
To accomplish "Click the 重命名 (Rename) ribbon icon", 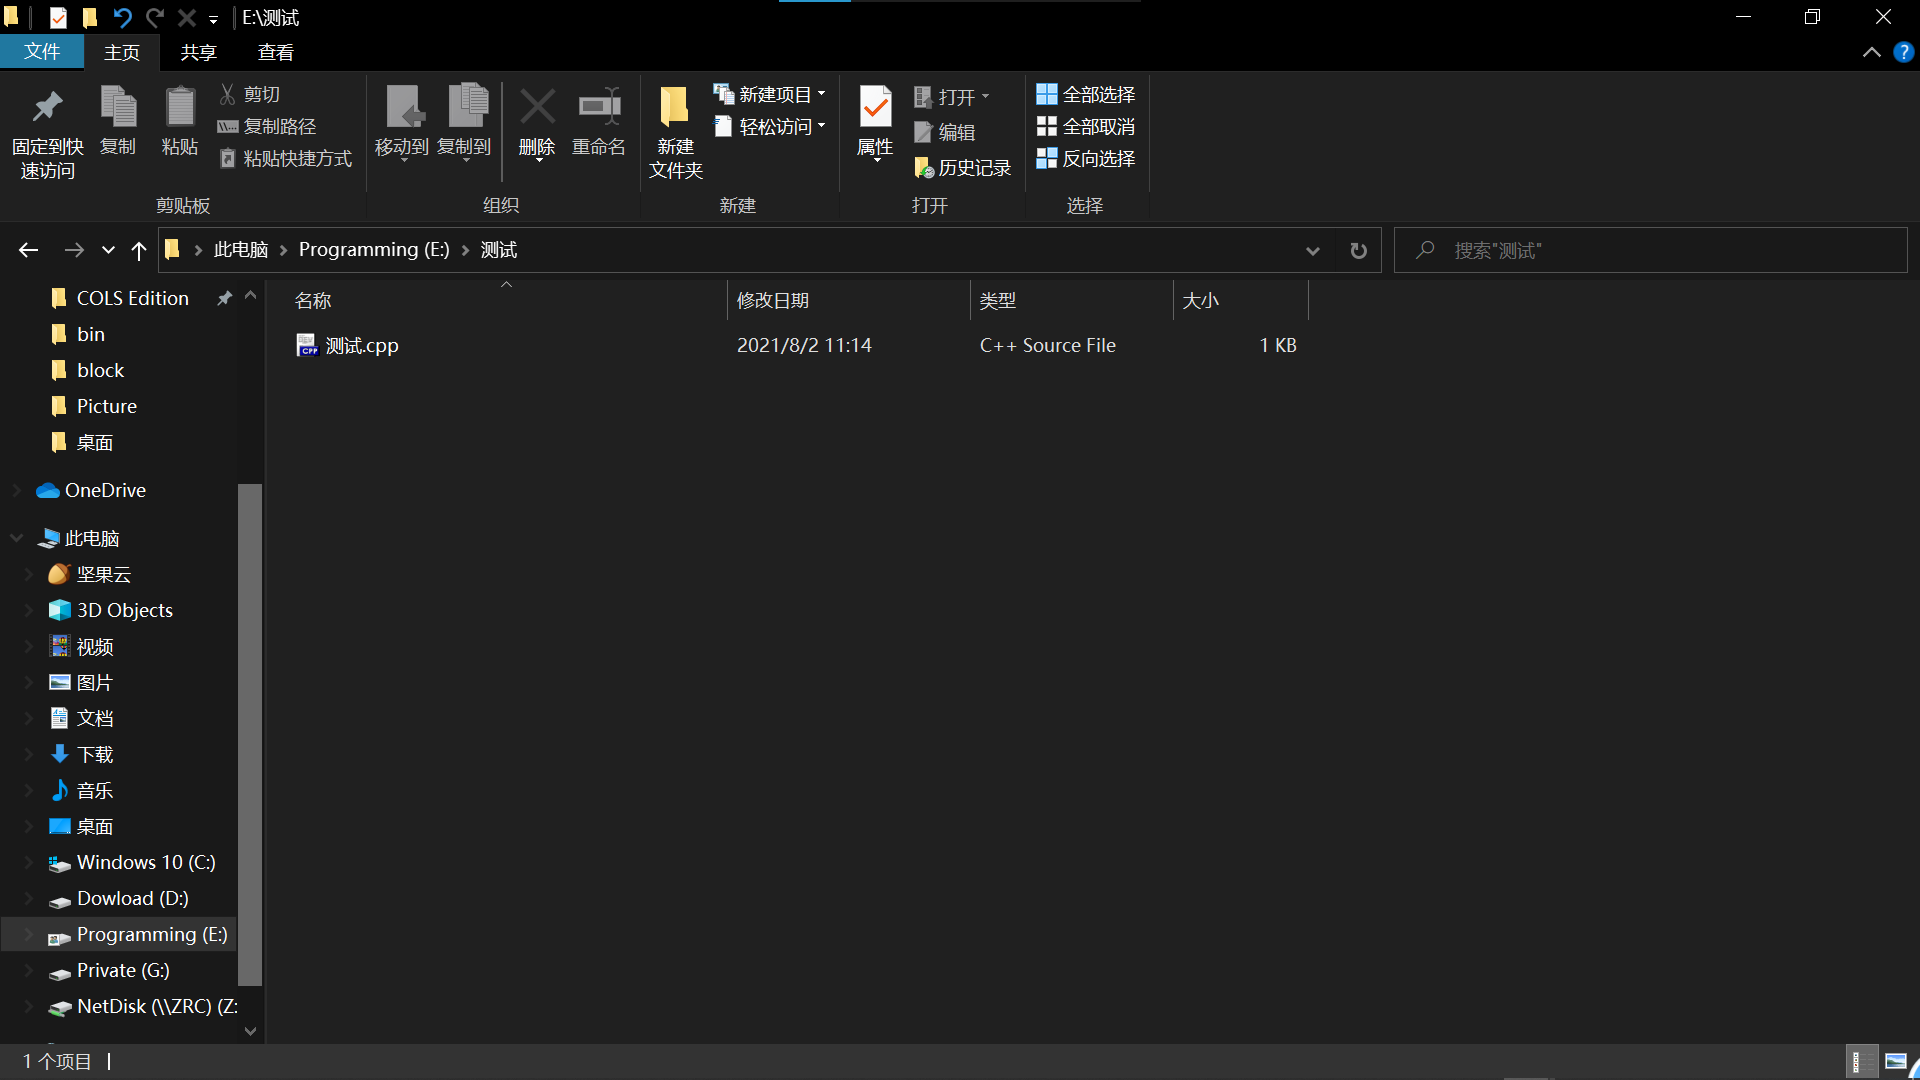I will (x=597, y=120).
